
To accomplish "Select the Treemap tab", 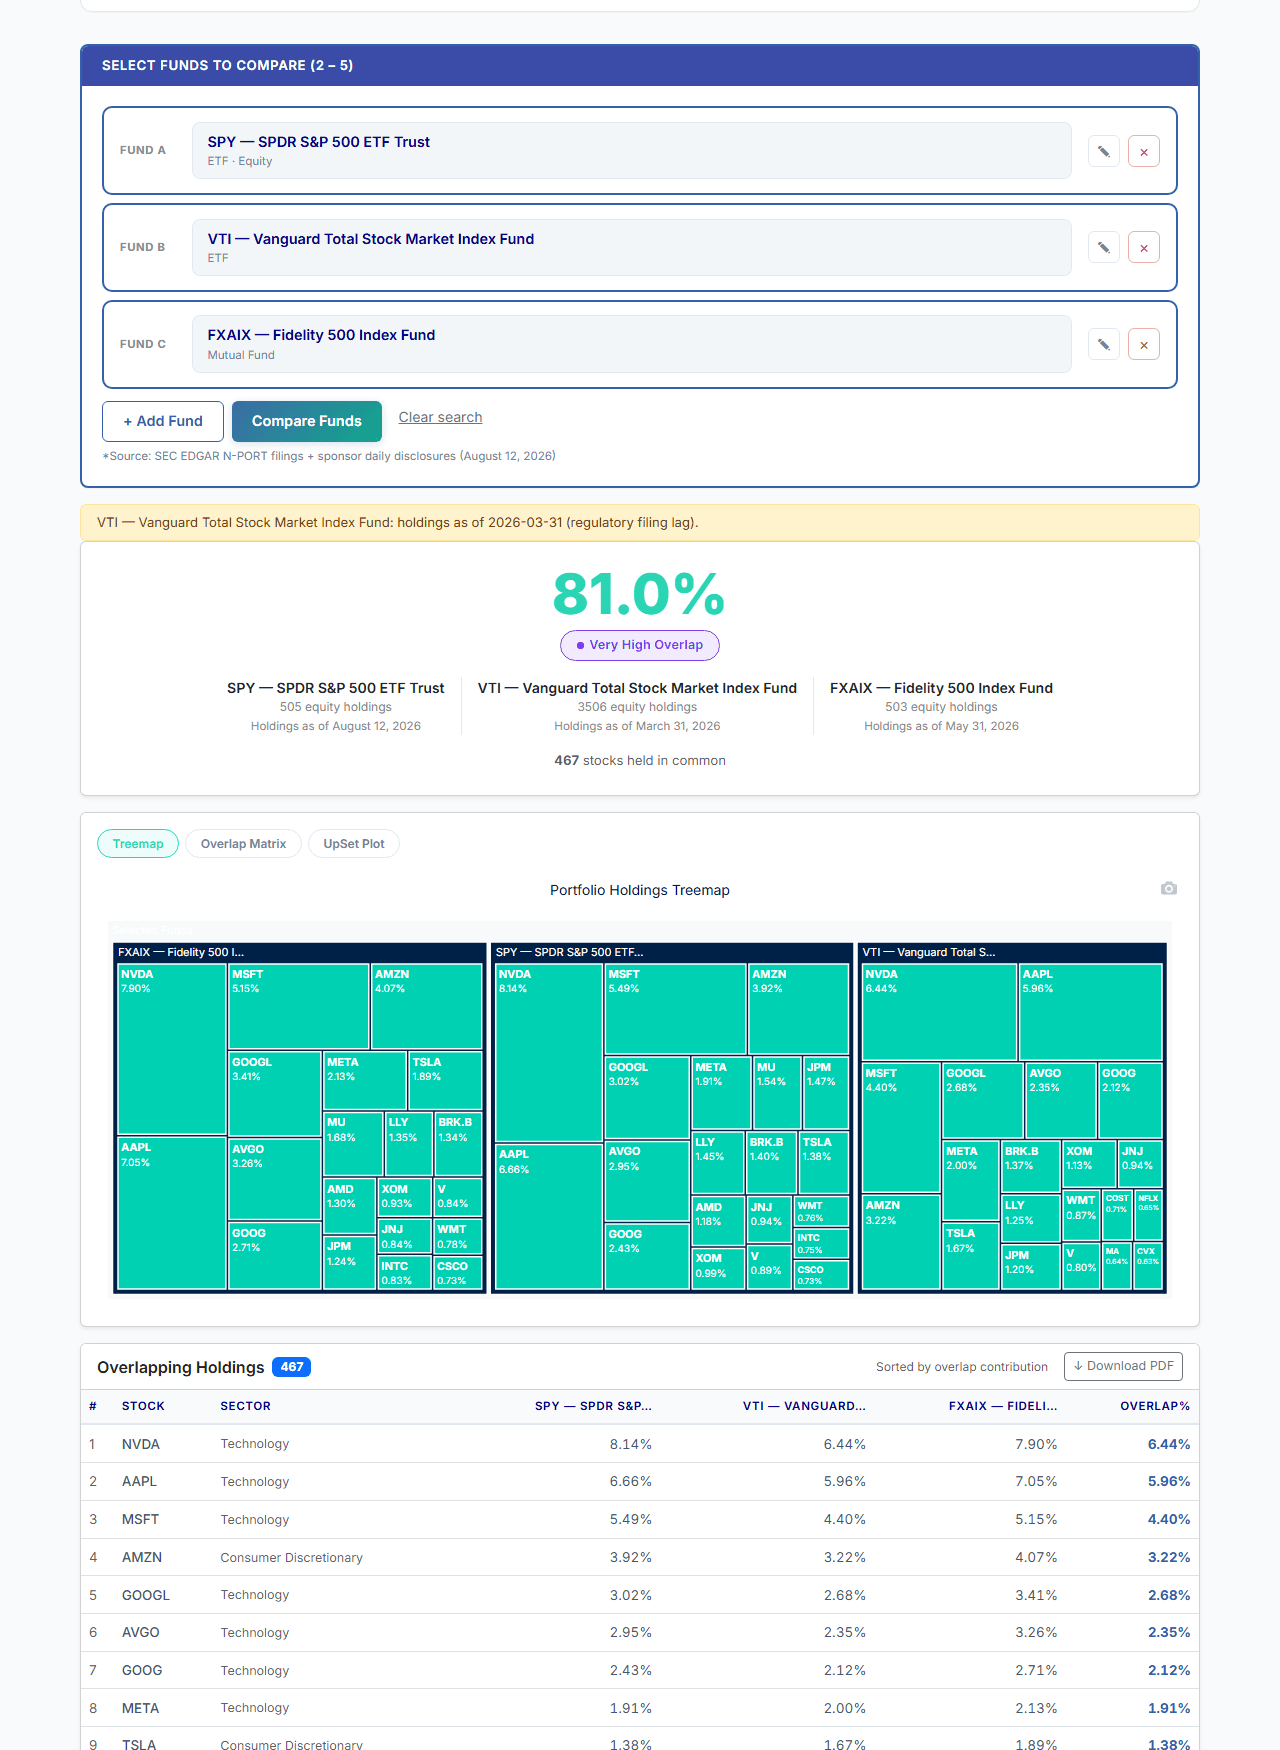I will point(138,844).
